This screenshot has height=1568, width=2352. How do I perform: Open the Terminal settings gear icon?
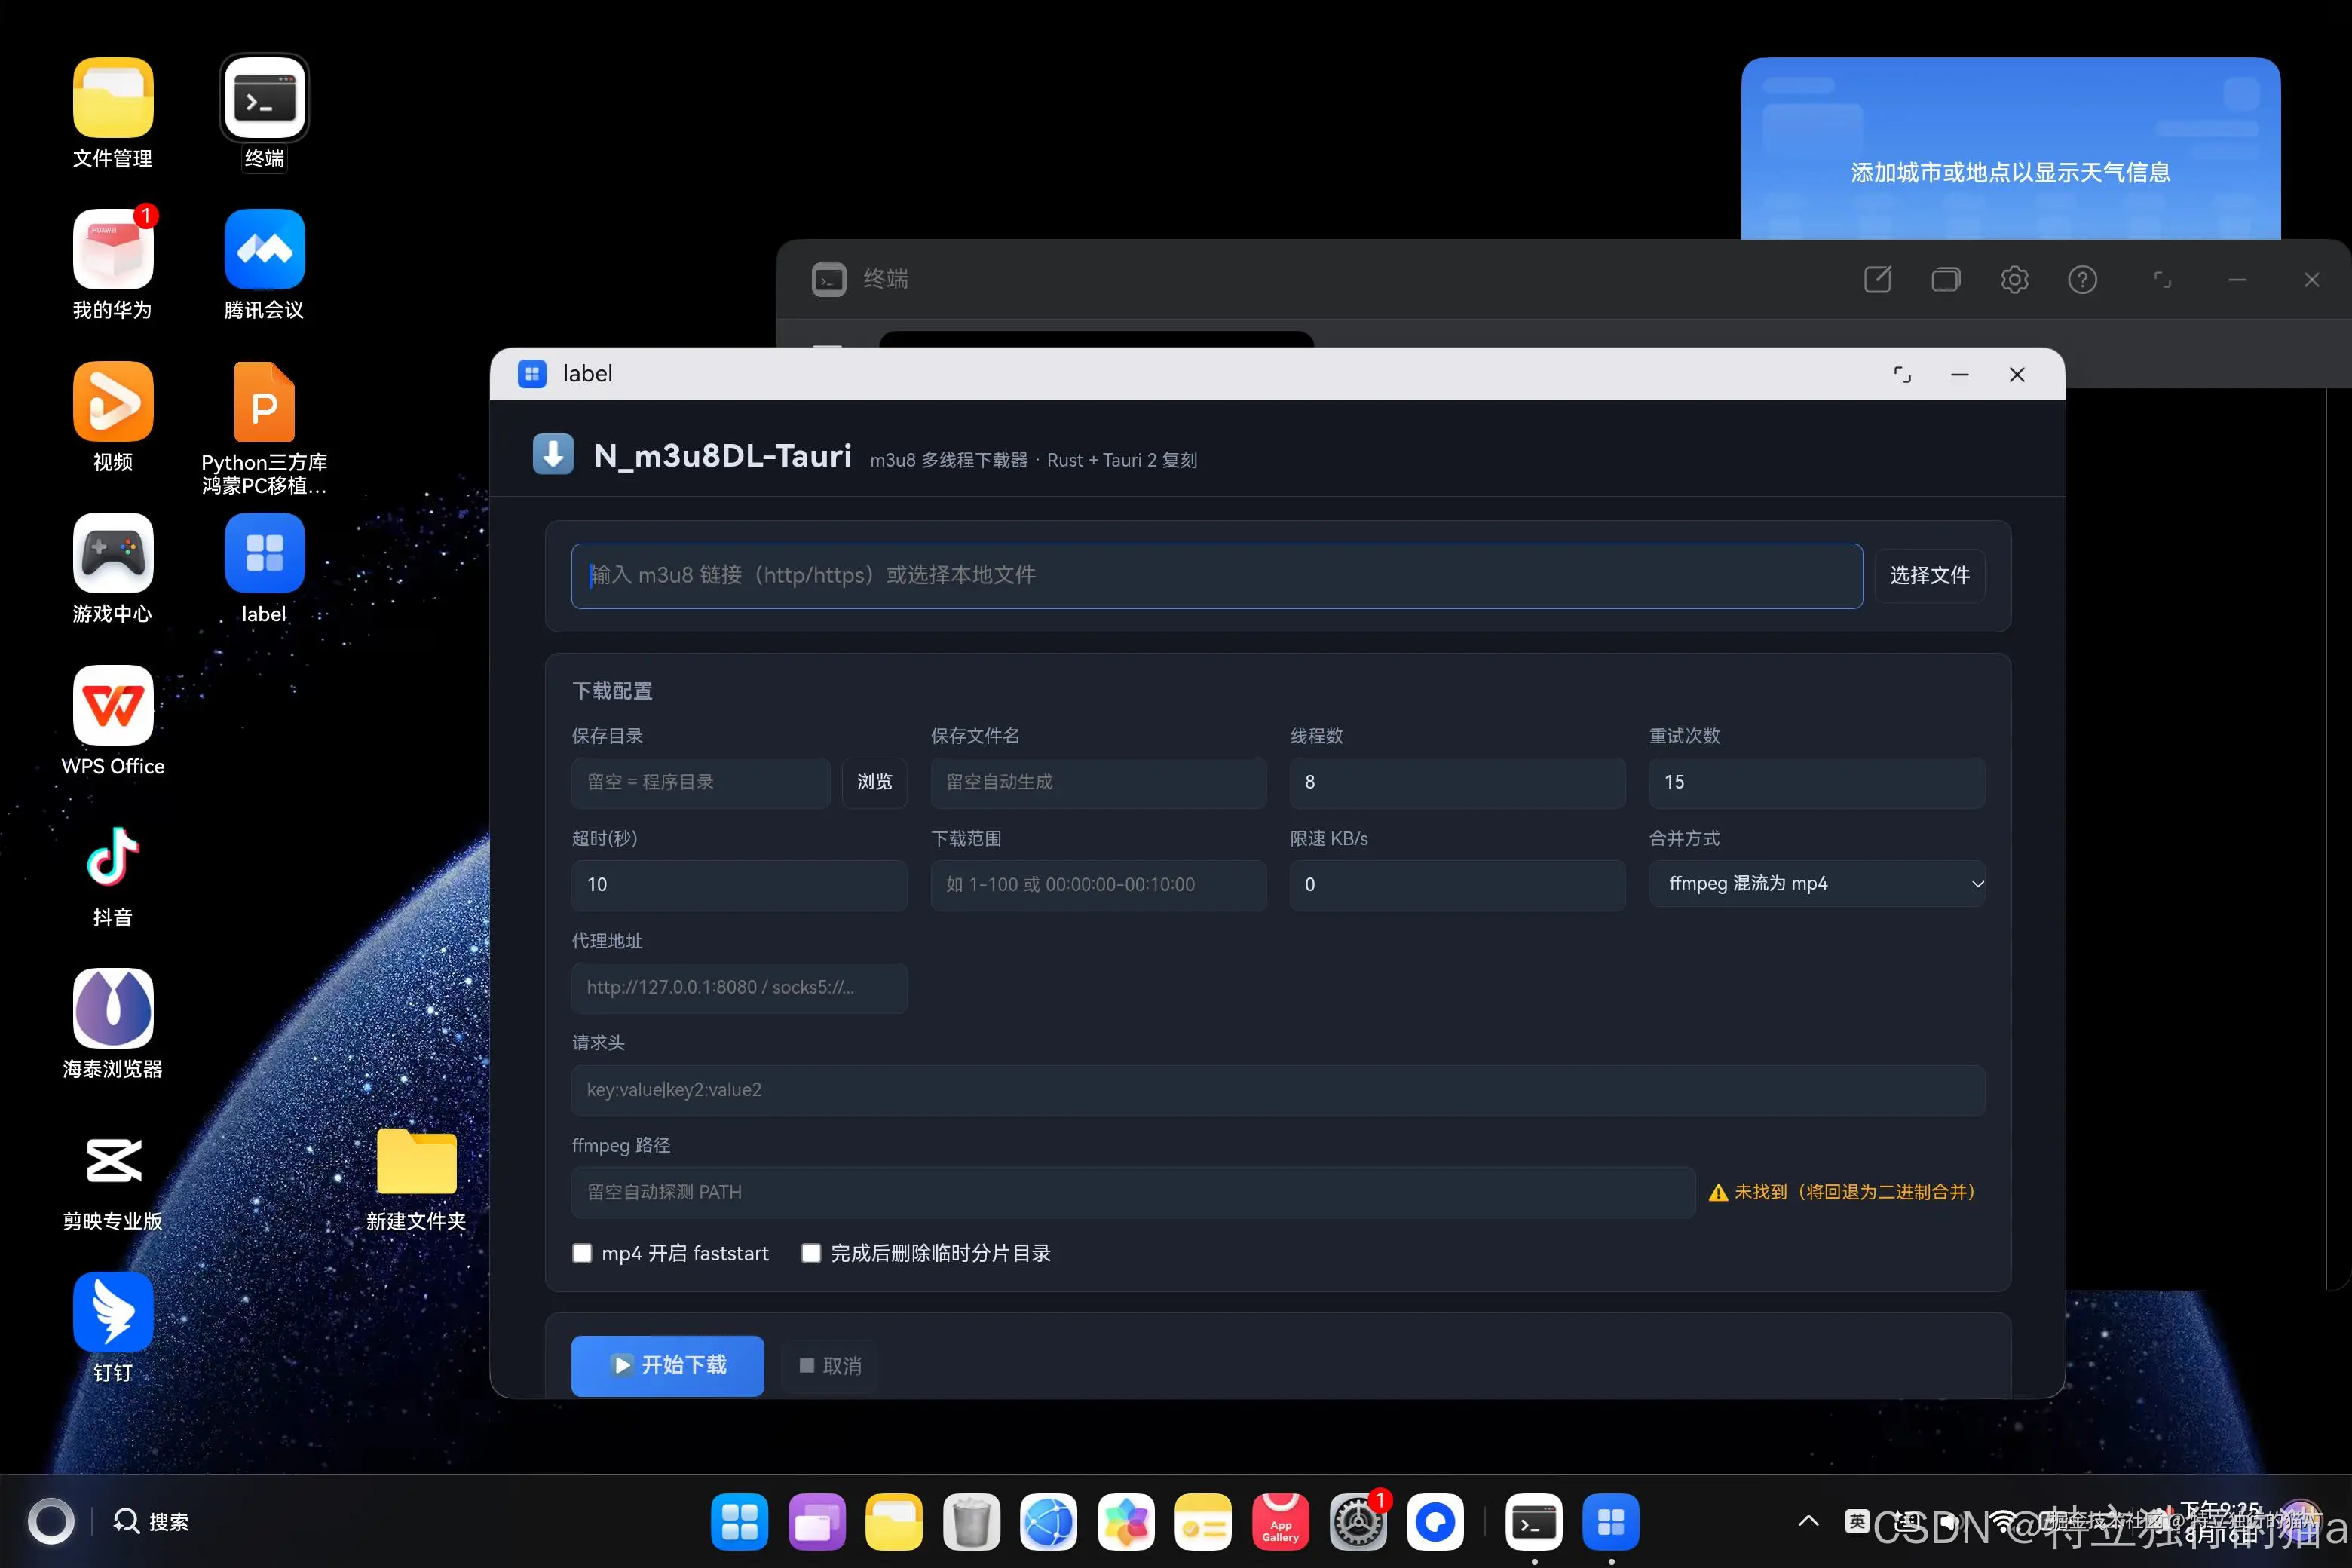(2014, 279)
